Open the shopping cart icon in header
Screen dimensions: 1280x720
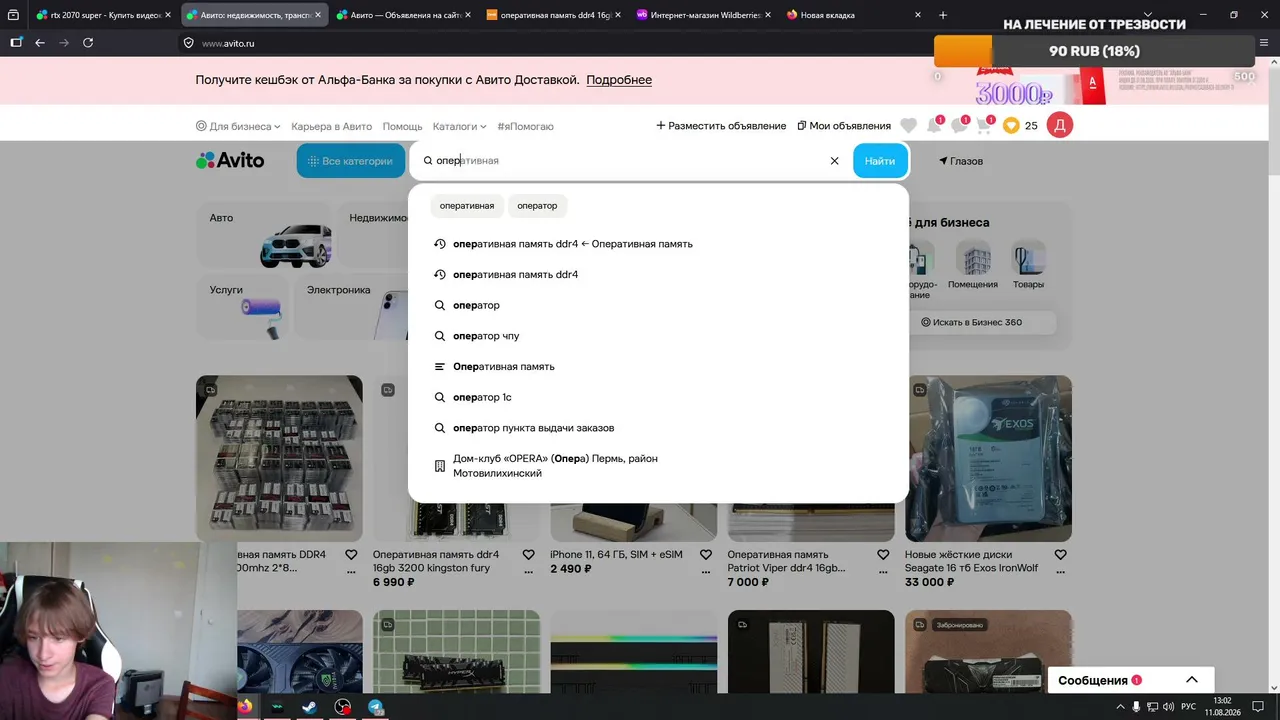tap(984, 126)
